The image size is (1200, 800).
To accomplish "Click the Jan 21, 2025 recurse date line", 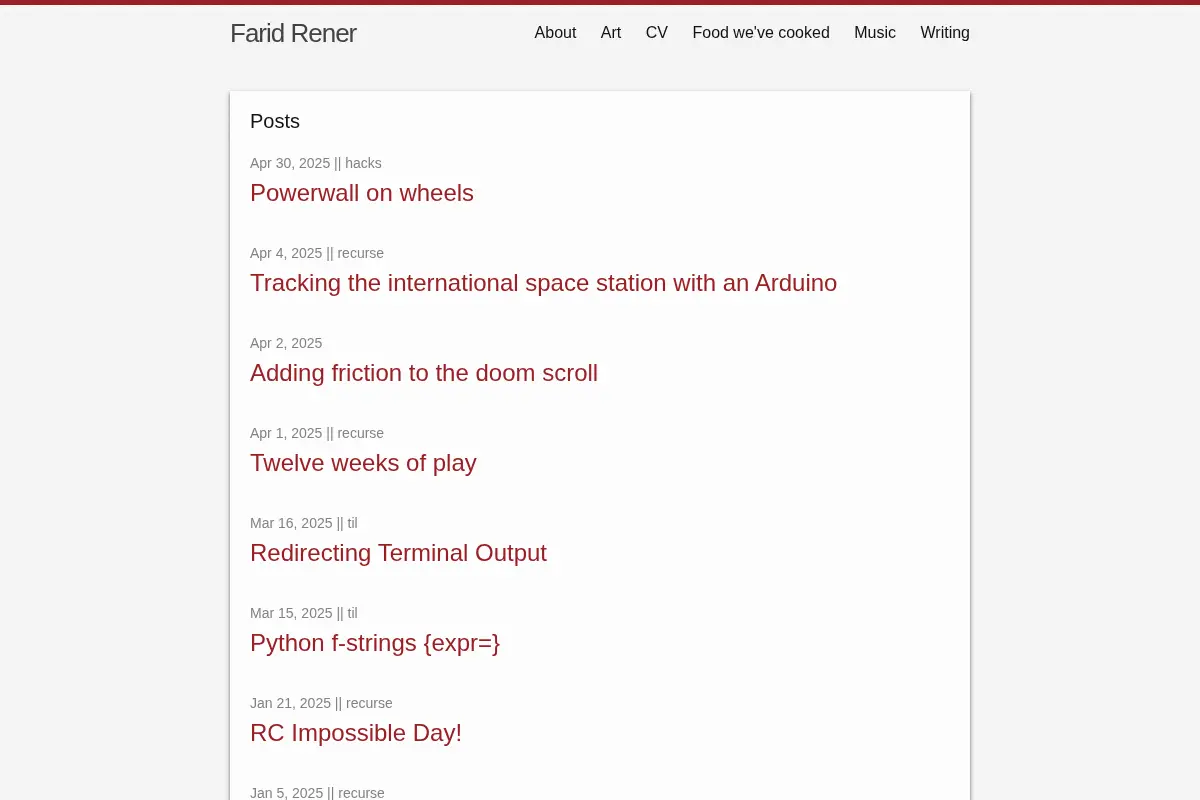I will click(x=321, y=703).
